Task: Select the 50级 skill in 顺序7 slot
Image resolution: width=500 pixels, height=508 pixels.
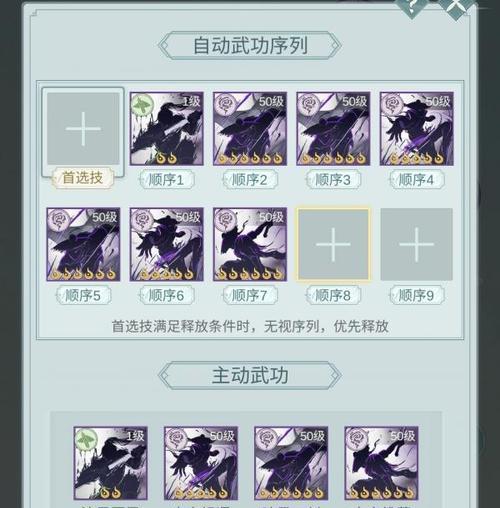Action: tap(250, 244)
